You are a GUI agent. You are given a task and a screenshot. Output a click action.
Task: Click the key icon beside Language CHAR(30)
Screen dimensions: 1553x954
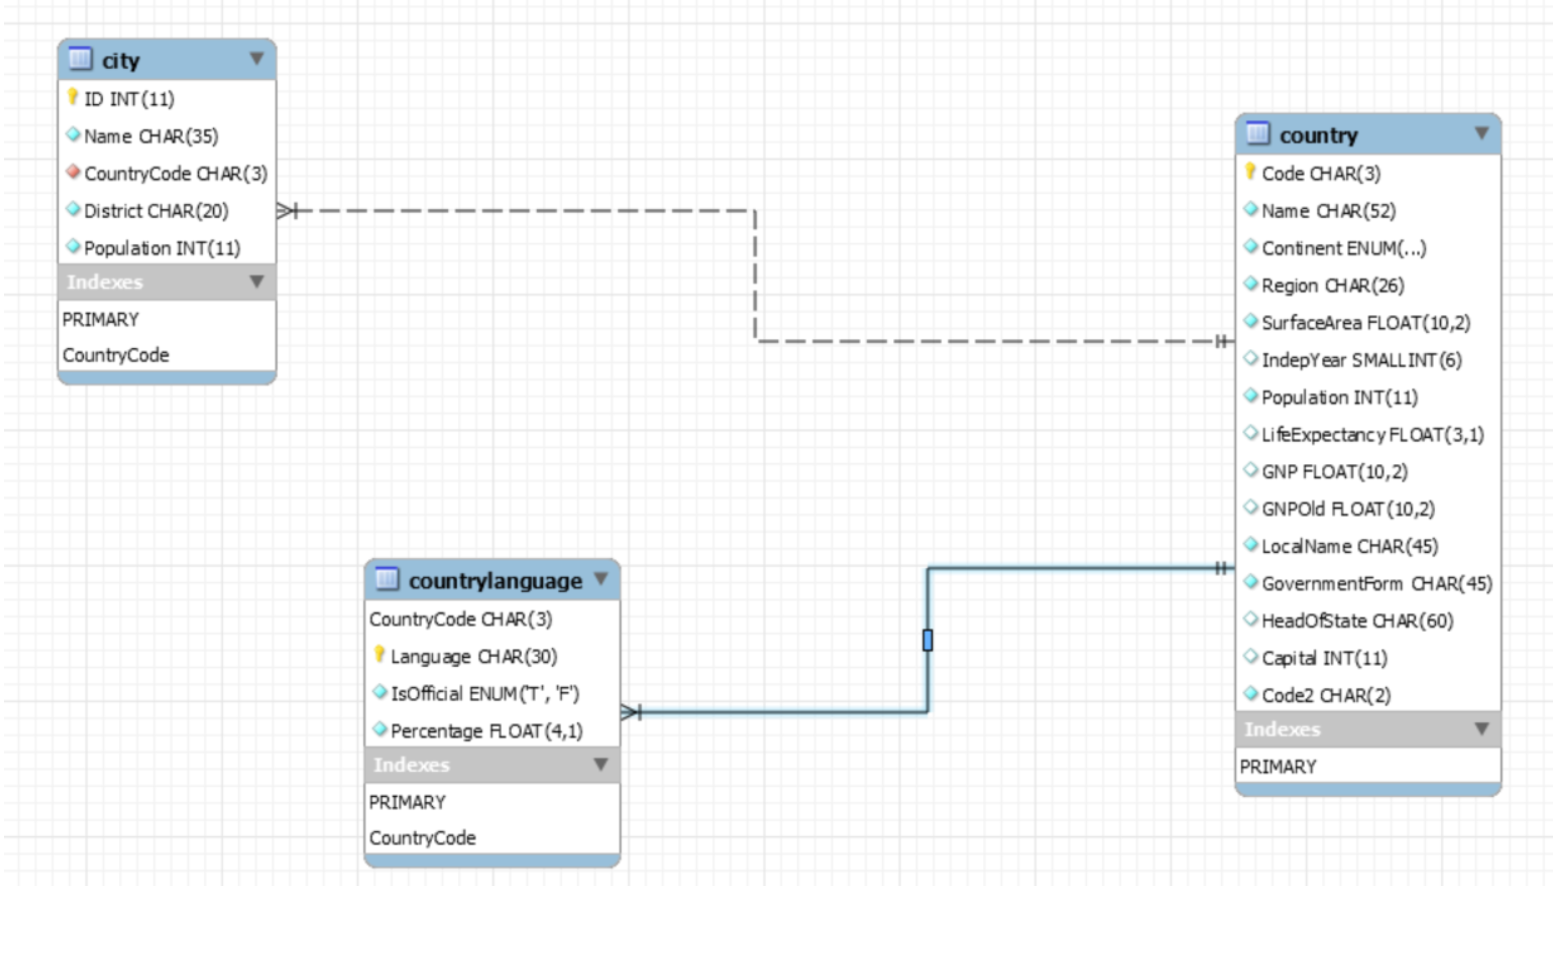pos(378,656)
